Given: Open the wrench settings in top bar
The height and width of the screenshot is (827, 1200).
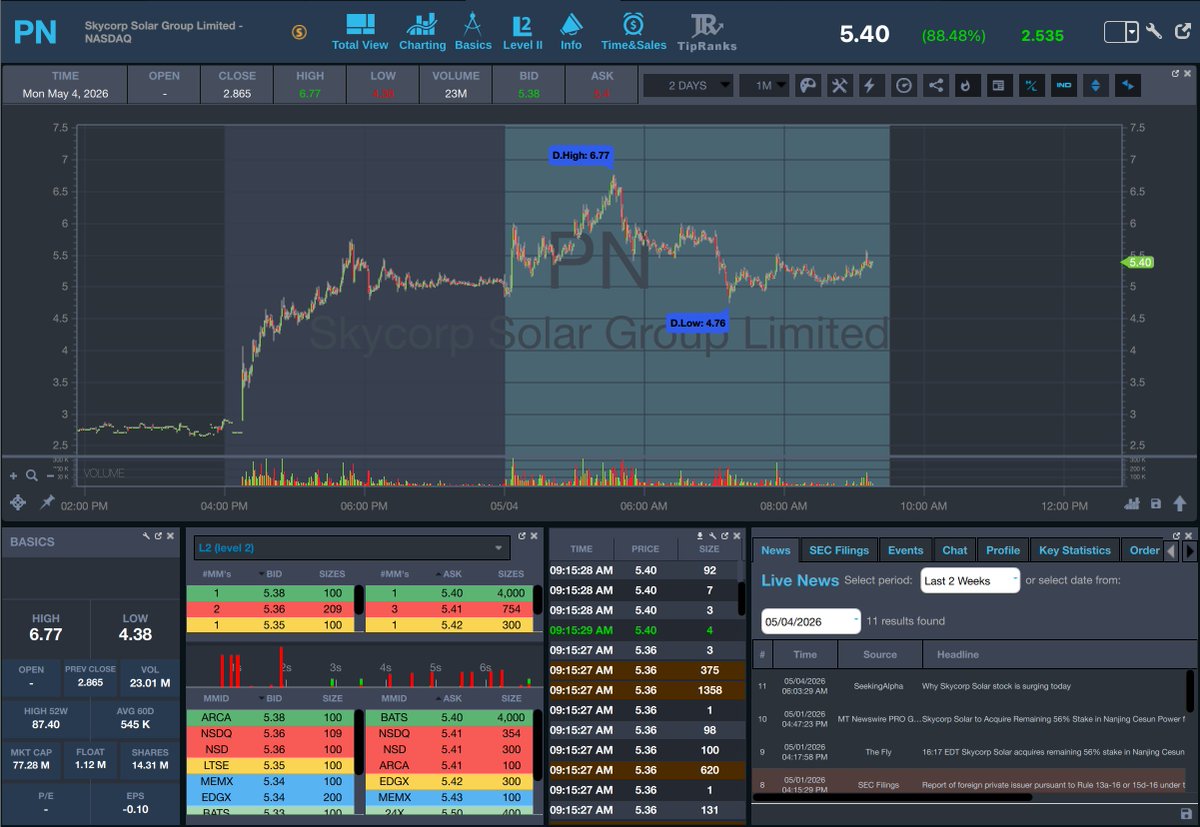Looking at the screenshot, I should (x=1154, y=32).
